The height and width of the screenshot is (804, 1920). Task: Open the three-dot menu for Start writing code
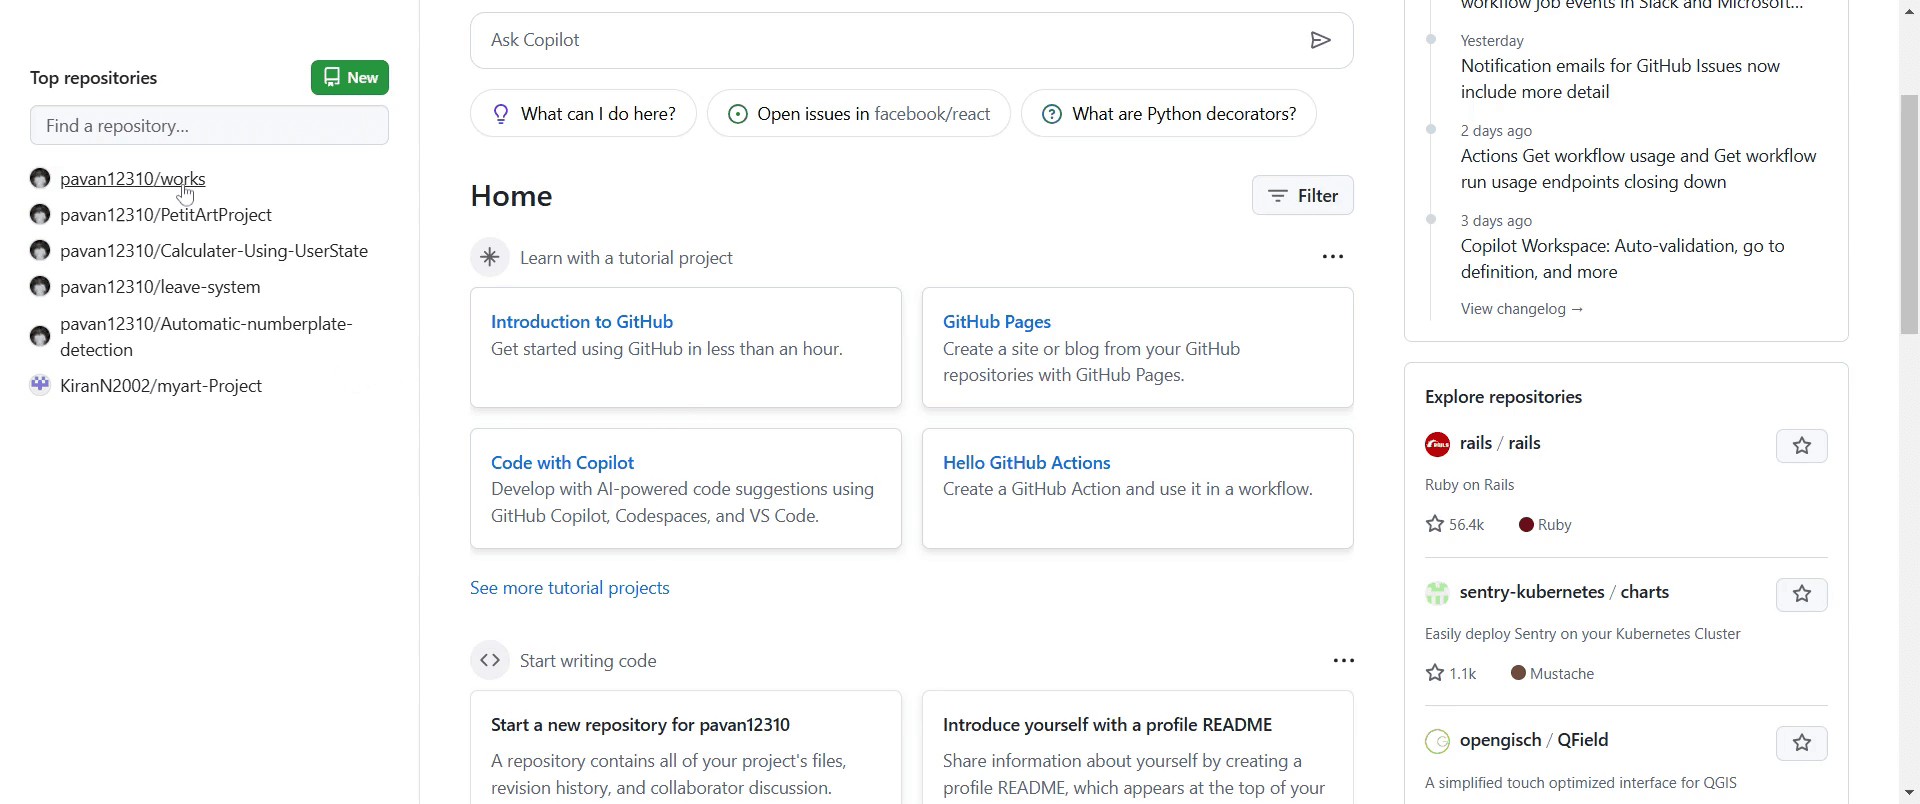click(1344, 661)
